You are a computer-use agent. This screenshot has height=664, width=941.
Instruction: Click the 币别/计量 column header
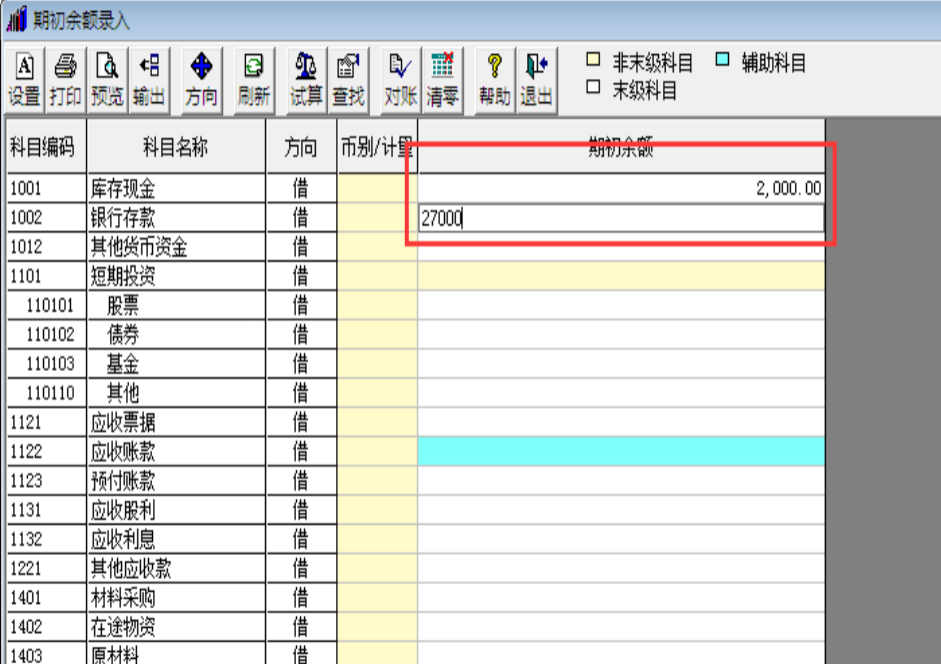[377, 146]
